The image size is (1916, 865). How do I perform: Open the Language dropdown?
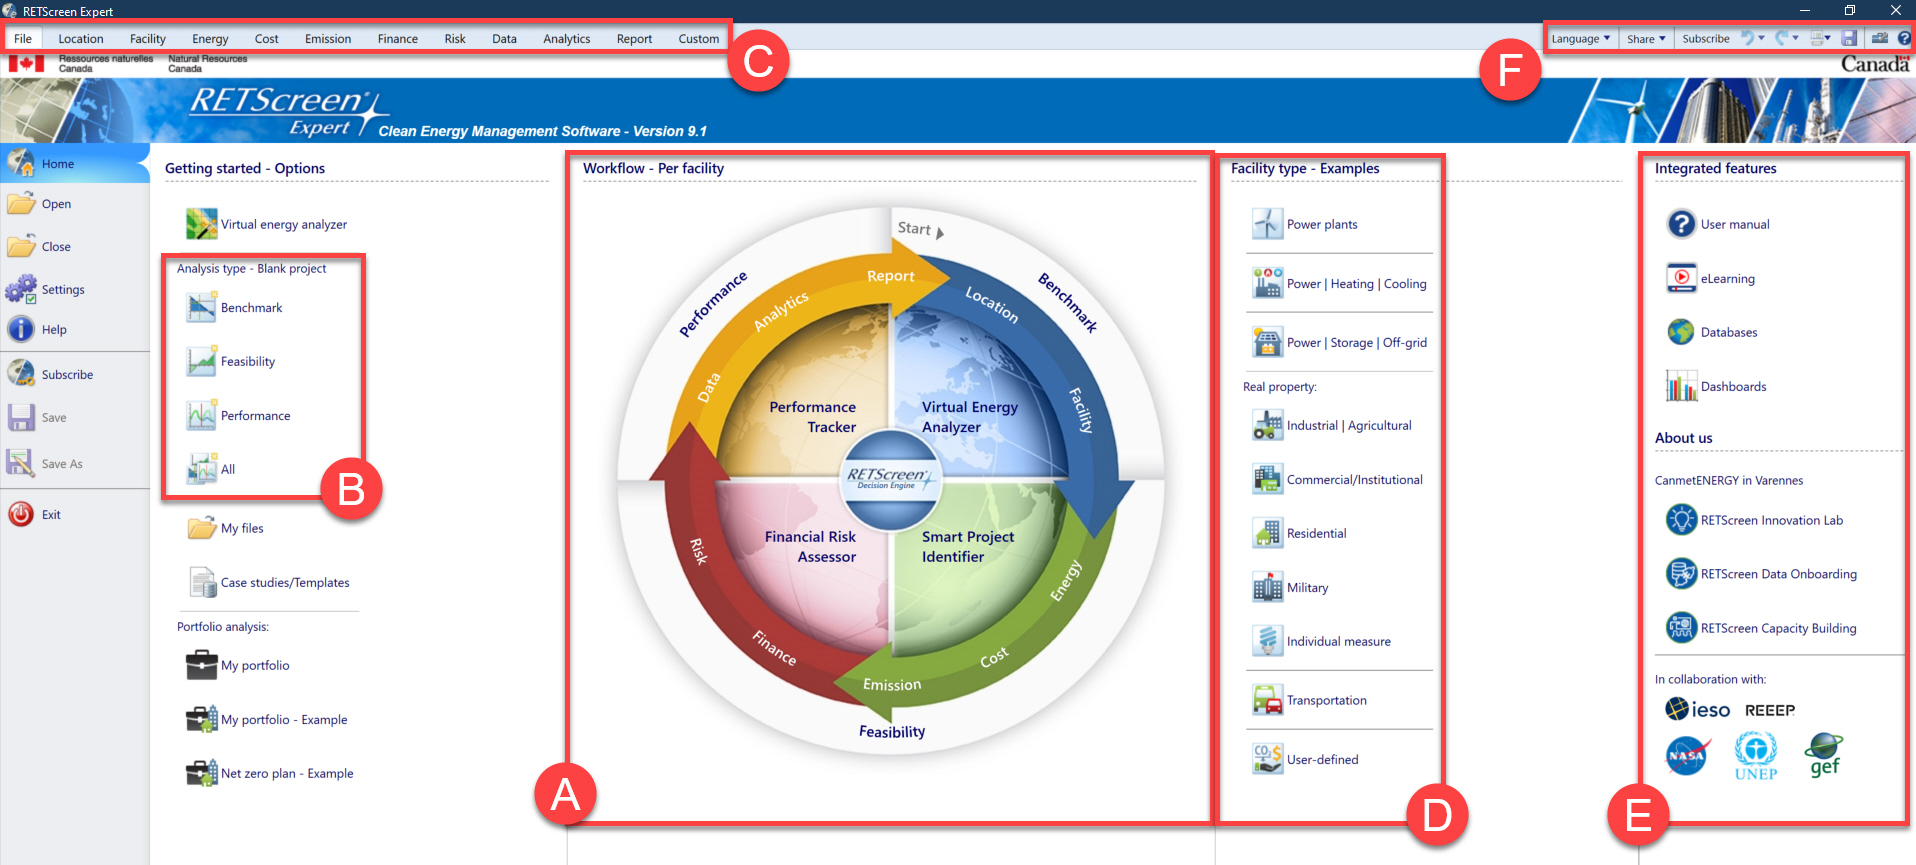1581,38
